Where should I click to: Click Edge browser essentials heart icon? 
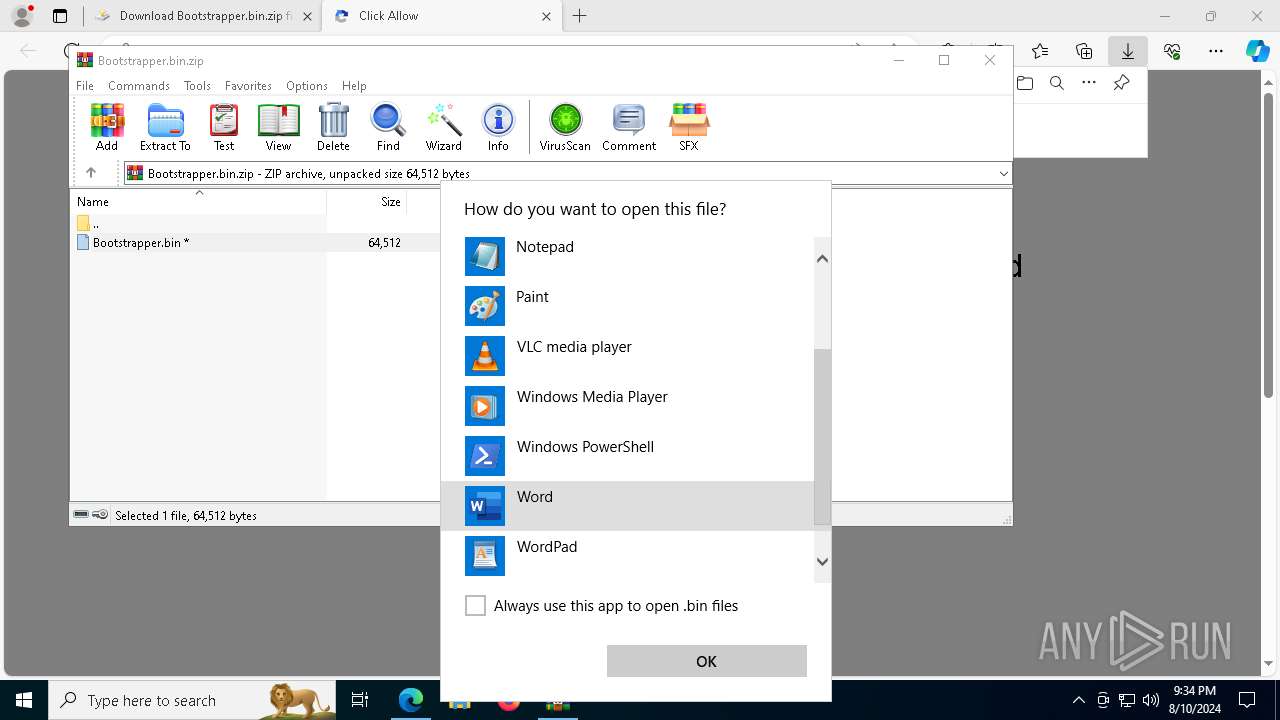[1172, 51]
